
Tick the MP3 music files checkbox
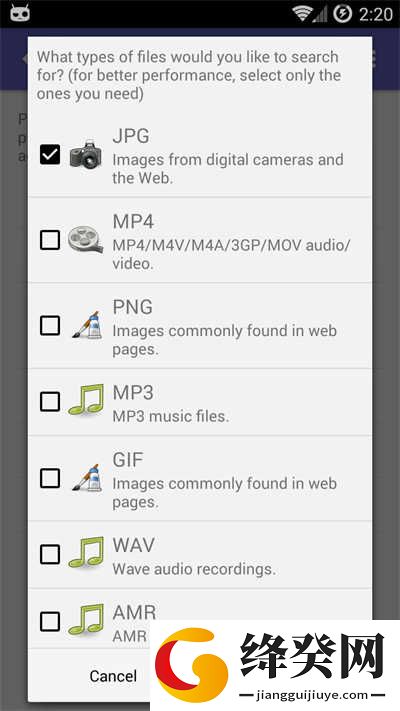pyautogui.click(x=50, y=401)
